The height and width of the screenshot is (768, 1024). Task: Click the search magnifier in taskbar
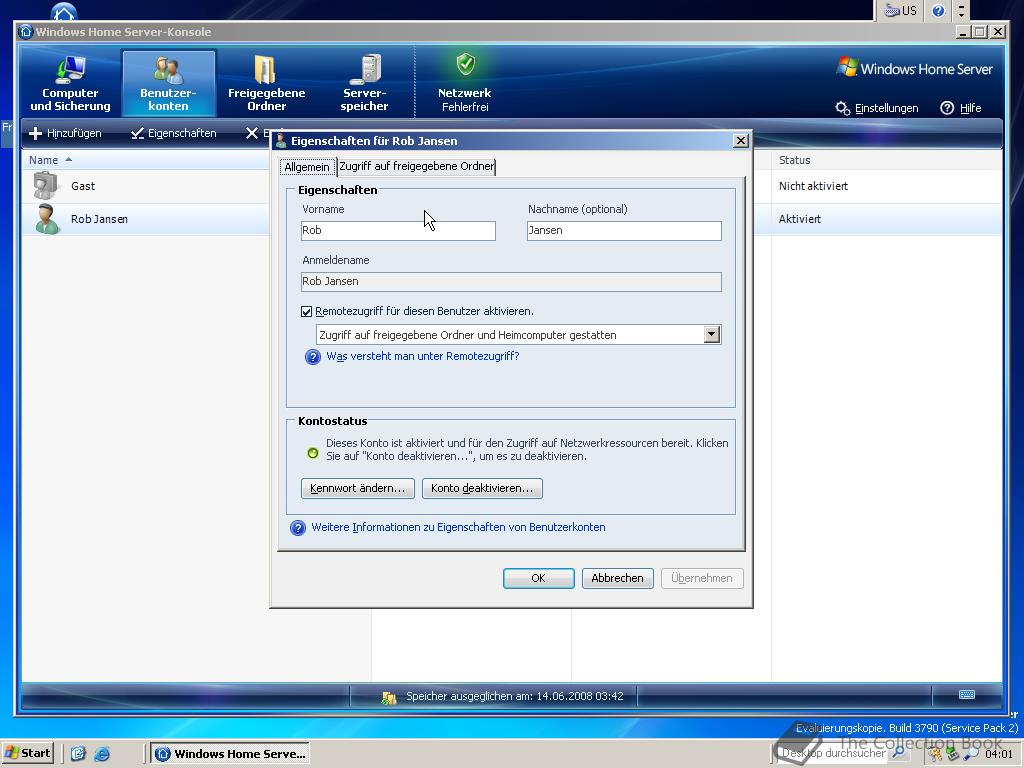tap(899, 753)
